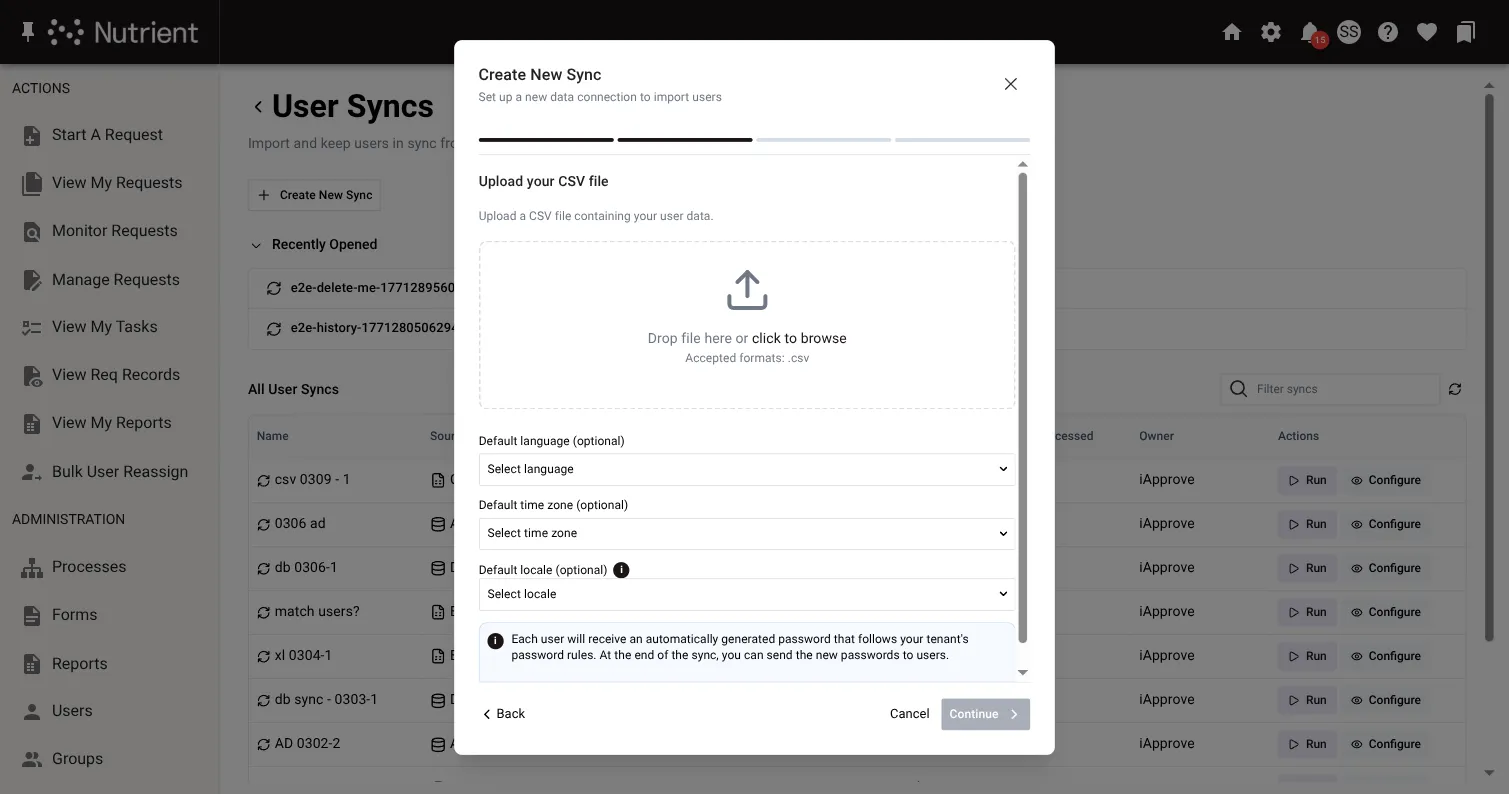Viewport: 1509px width, 794px height.
Task: Click the Continue button
Action: [985, 714]
